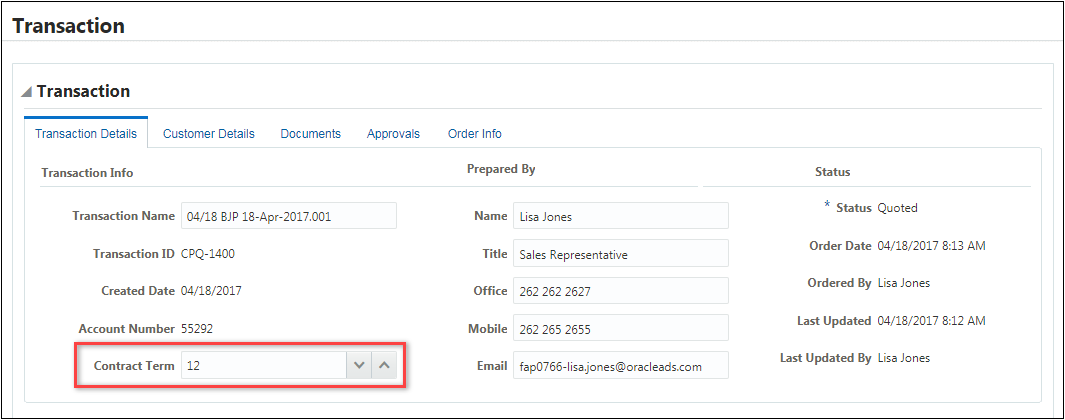Go to the Approvals tab

pos(393,133)
